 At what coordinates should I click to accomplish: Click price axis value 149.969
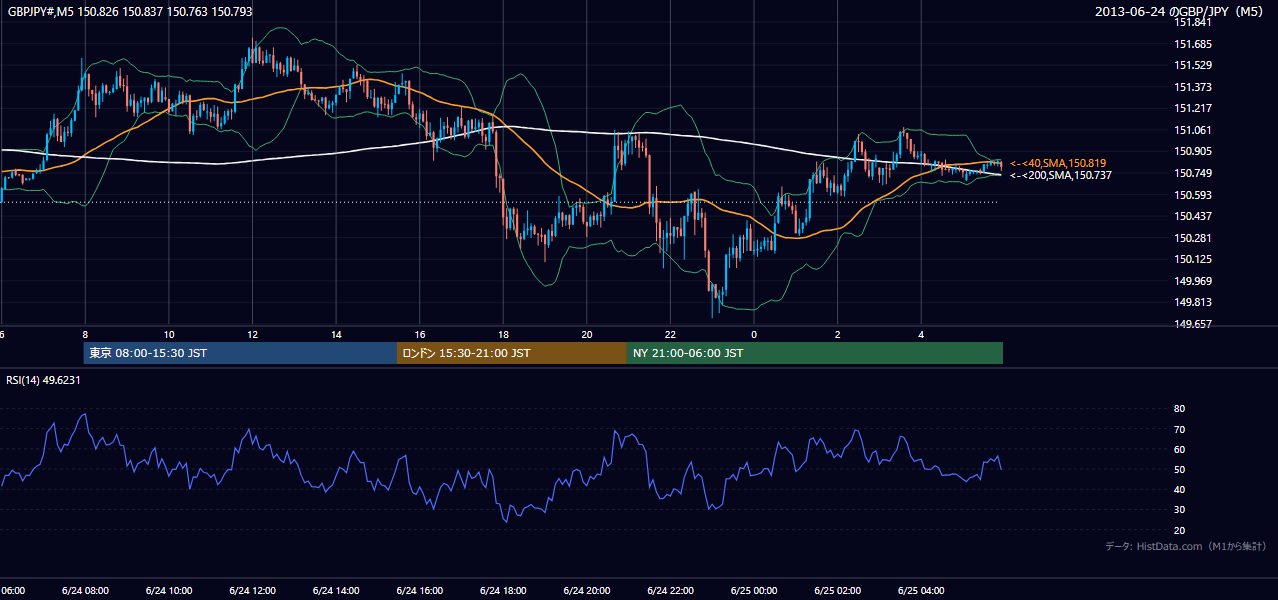point(1194,281)
